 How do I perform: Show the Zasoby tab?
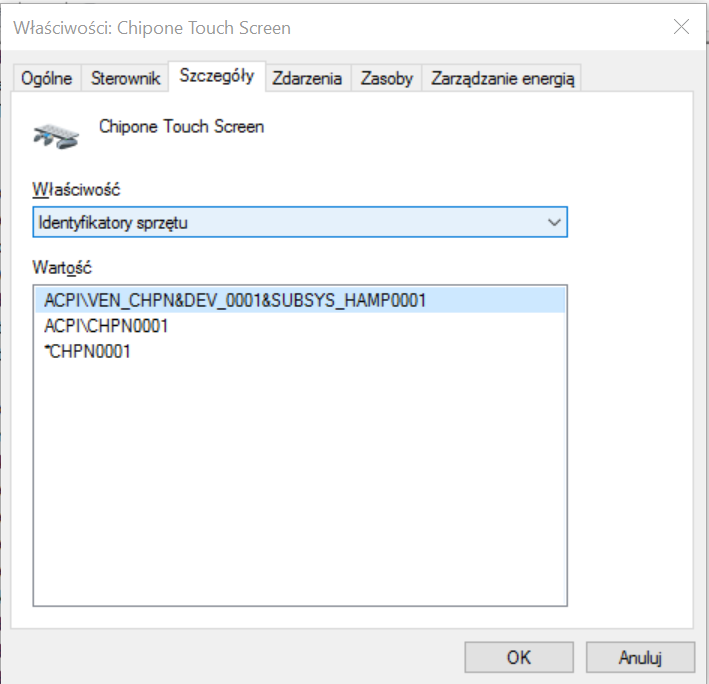click(387, 78)
